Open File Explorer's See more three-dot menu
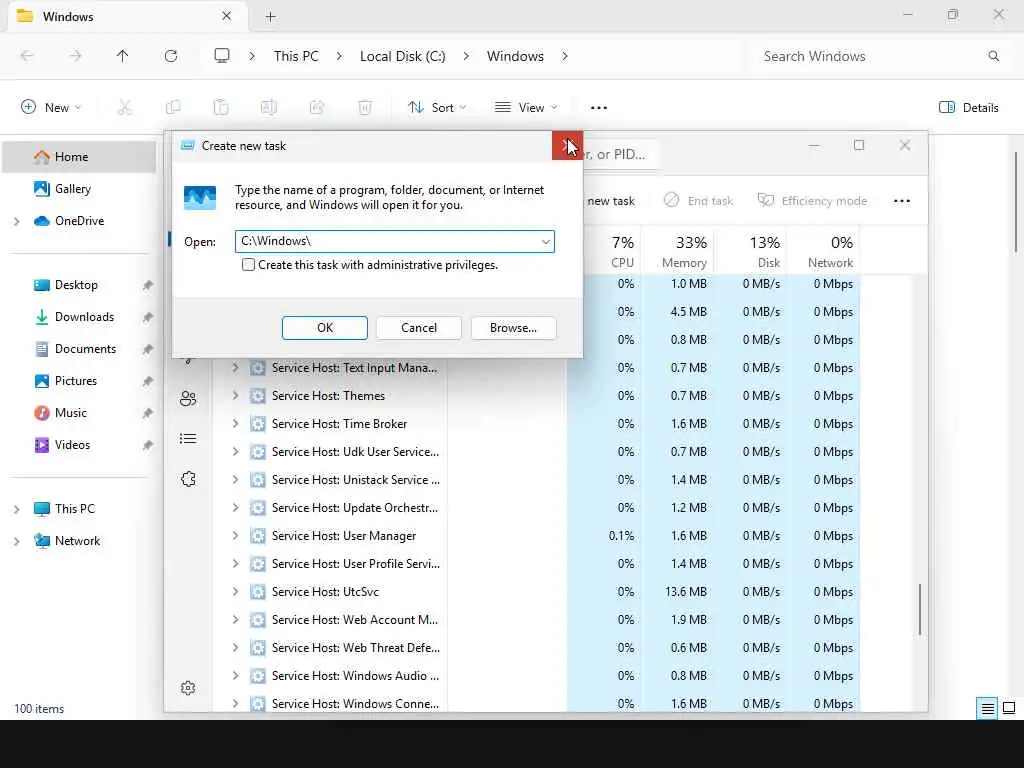Image resolution: width=1024 pixels, height=768 pixels. tap(599, 108)
